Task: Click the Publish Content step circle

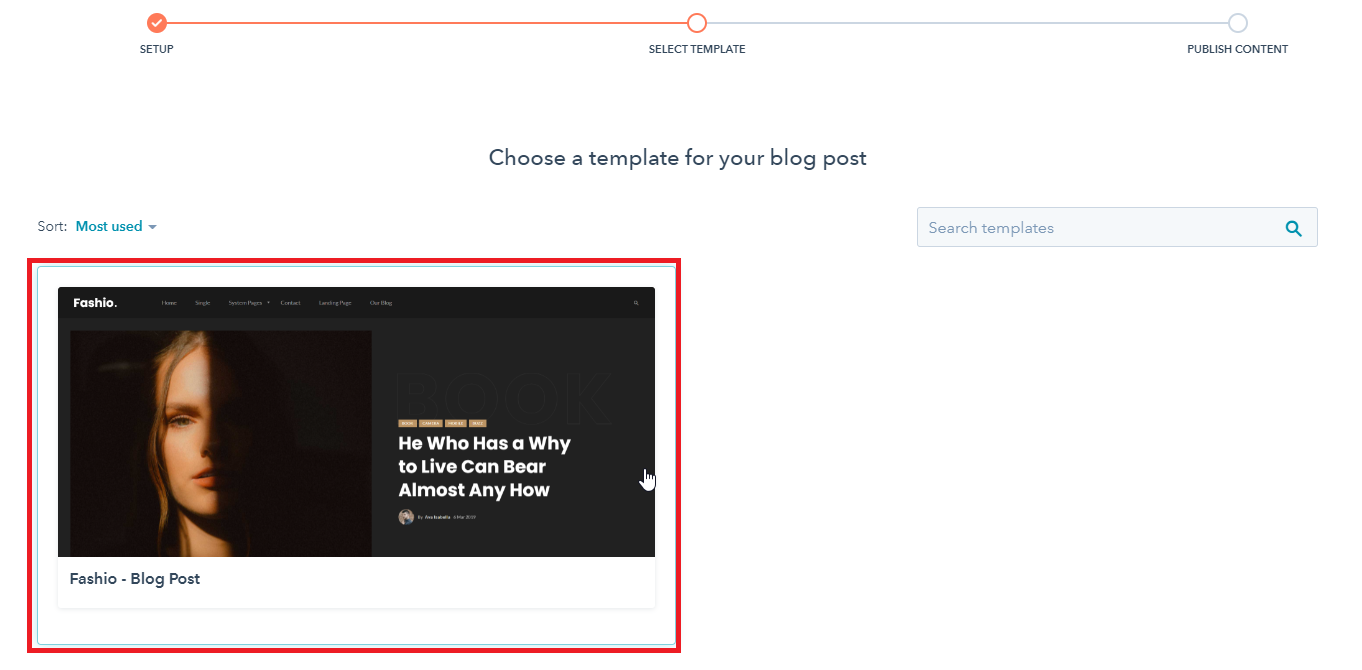Action: pos(1238,23)
